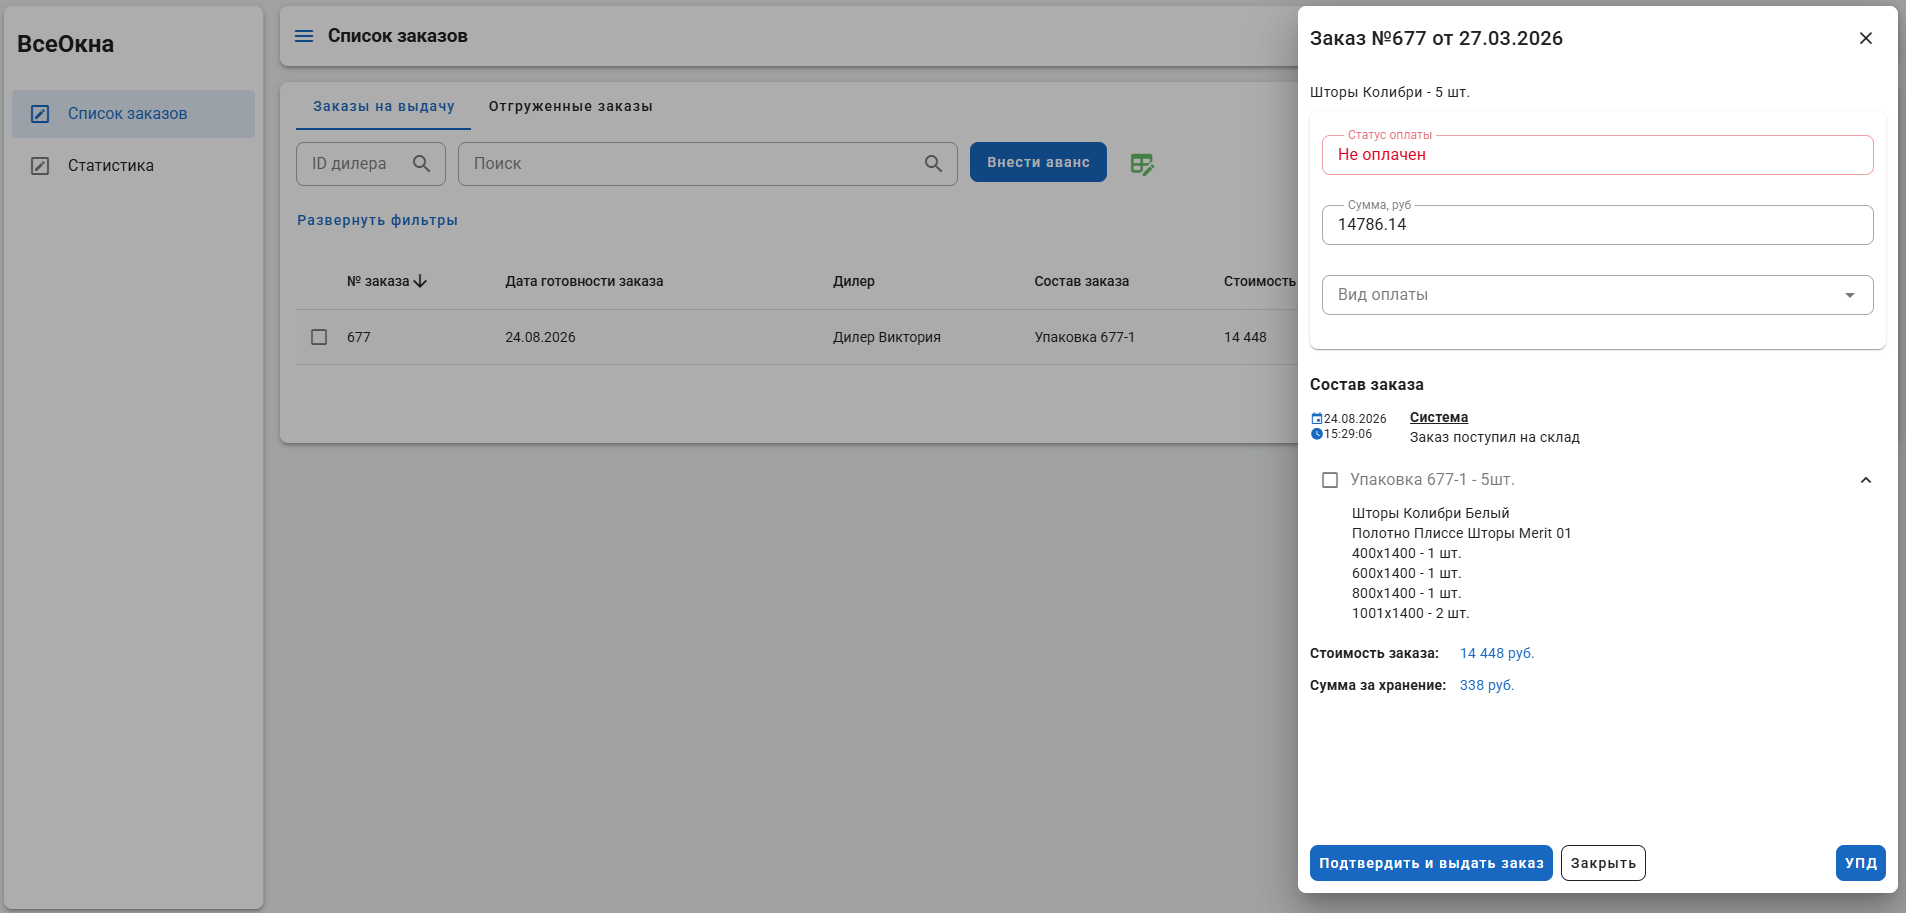Click the green table edit icon

tap(1142, 164)
